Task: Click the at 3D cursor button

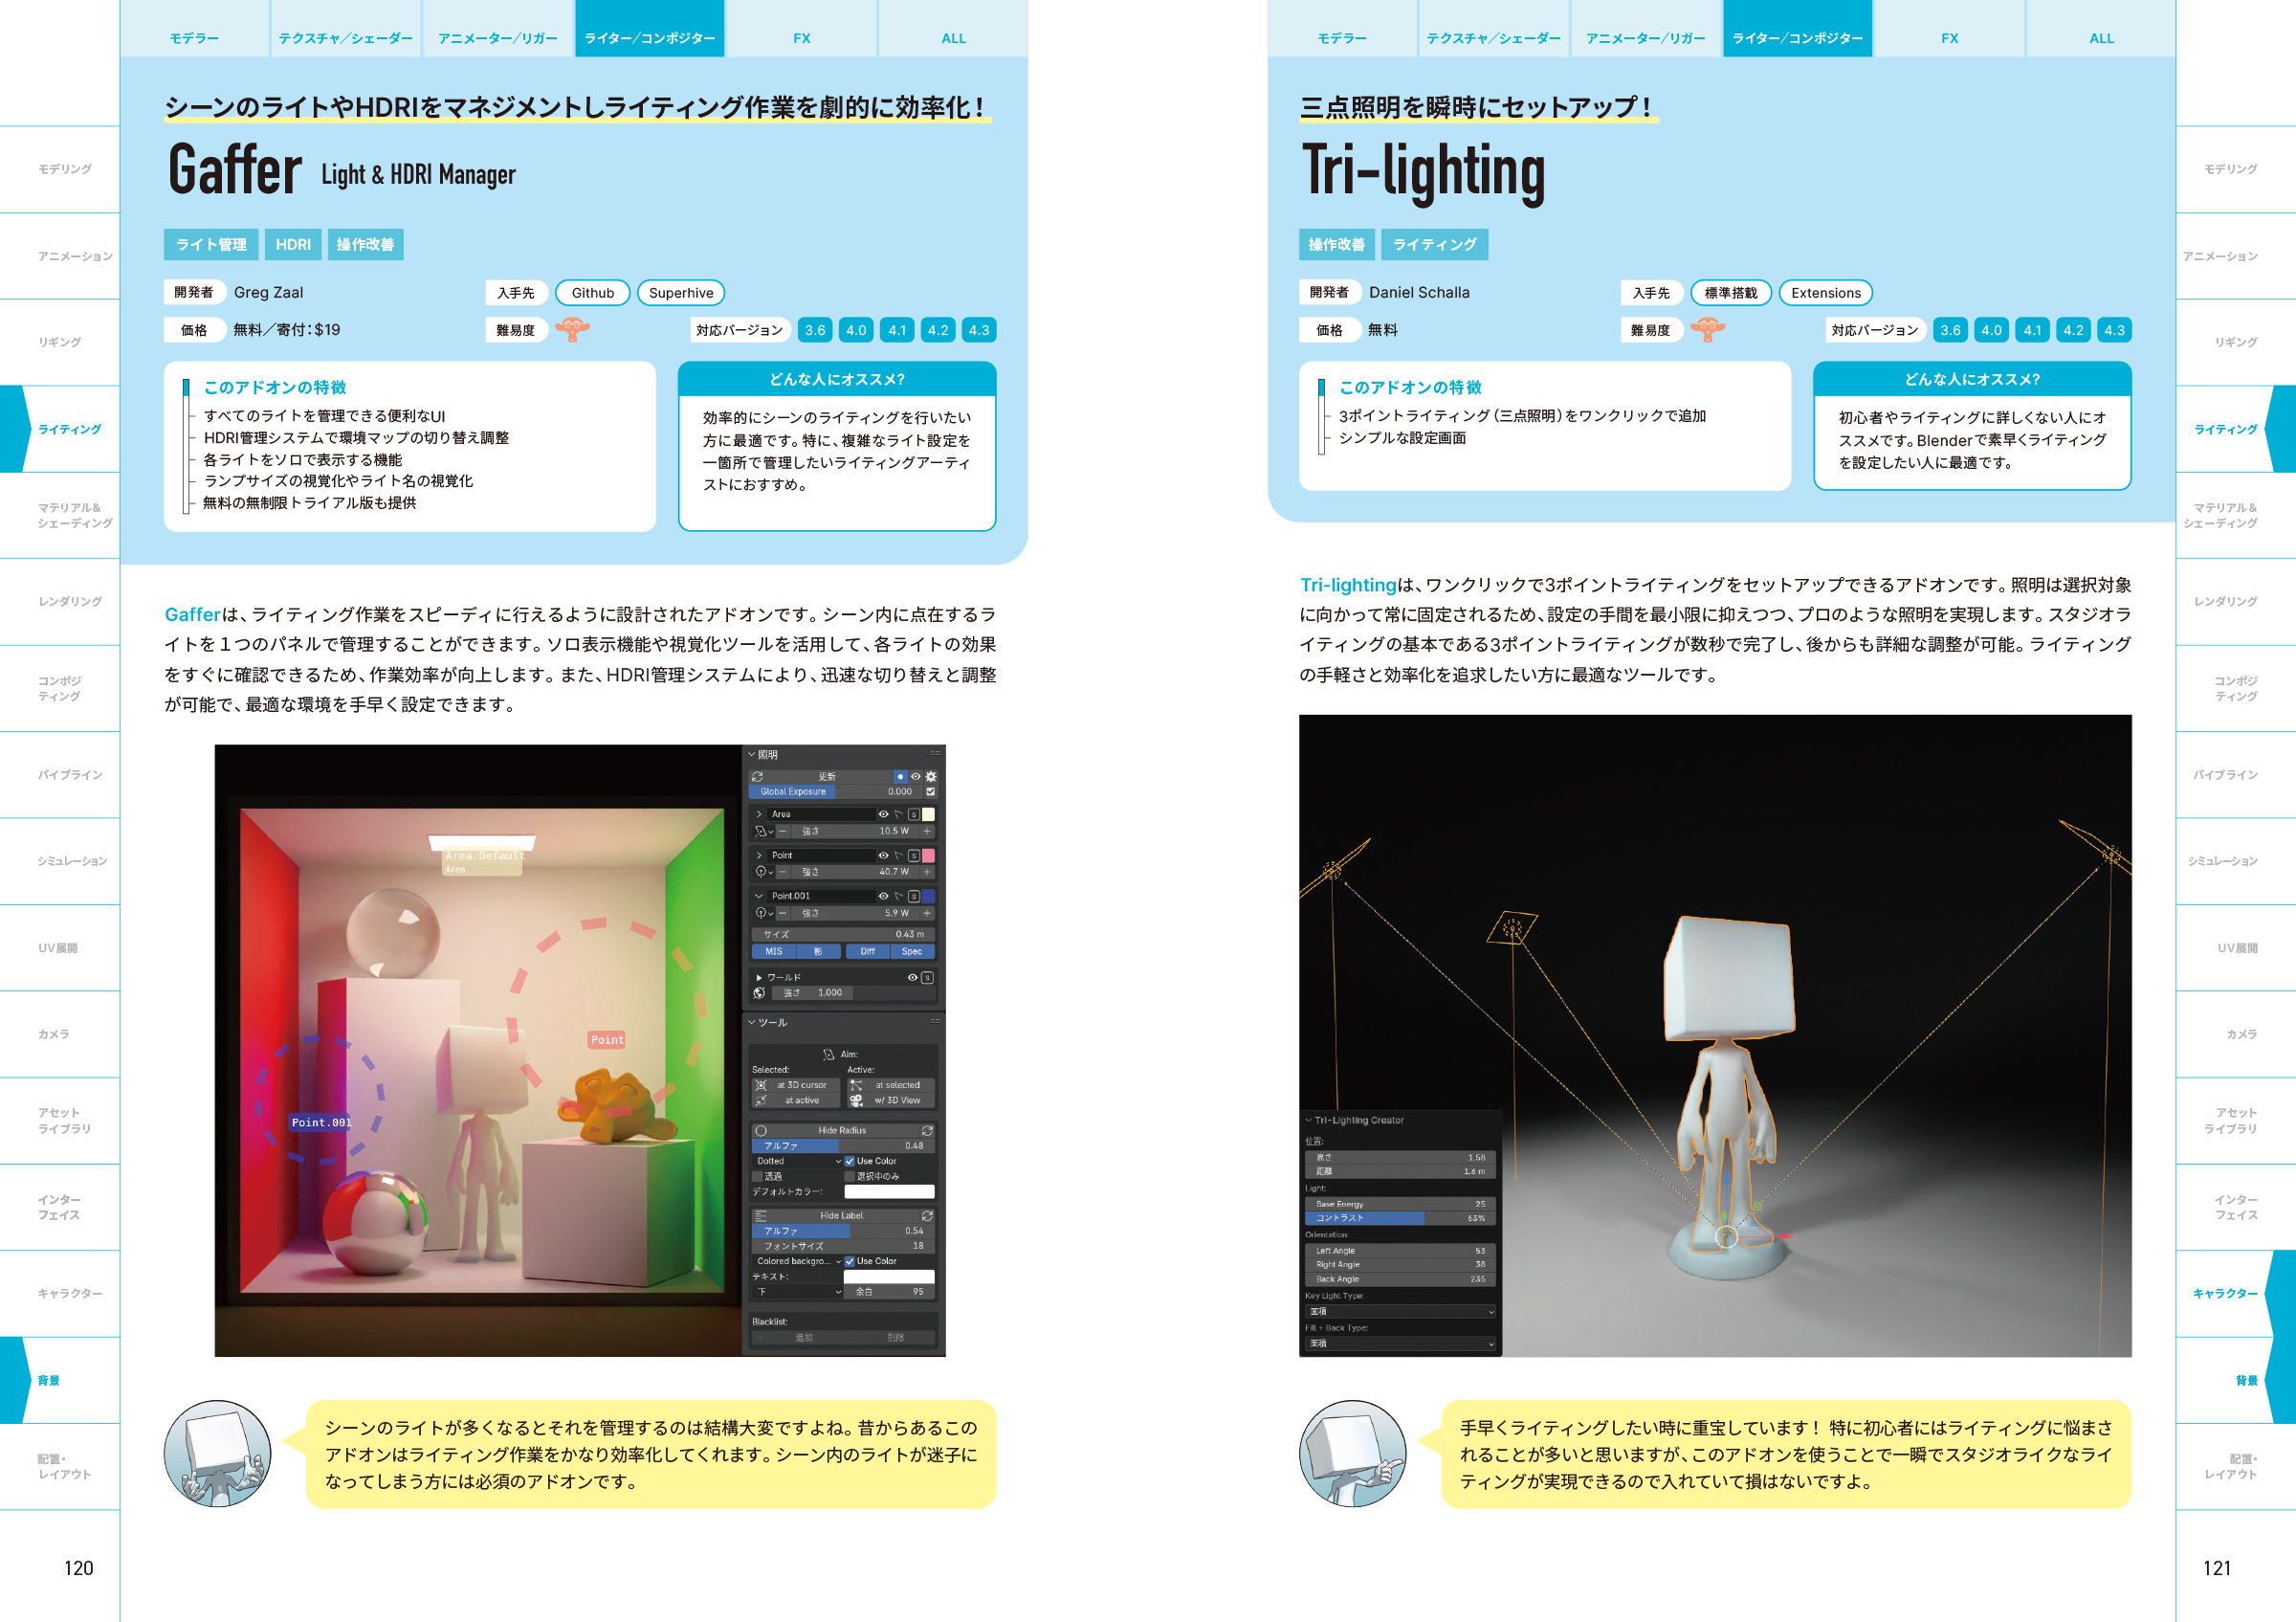Action: tap(795, 1085)
